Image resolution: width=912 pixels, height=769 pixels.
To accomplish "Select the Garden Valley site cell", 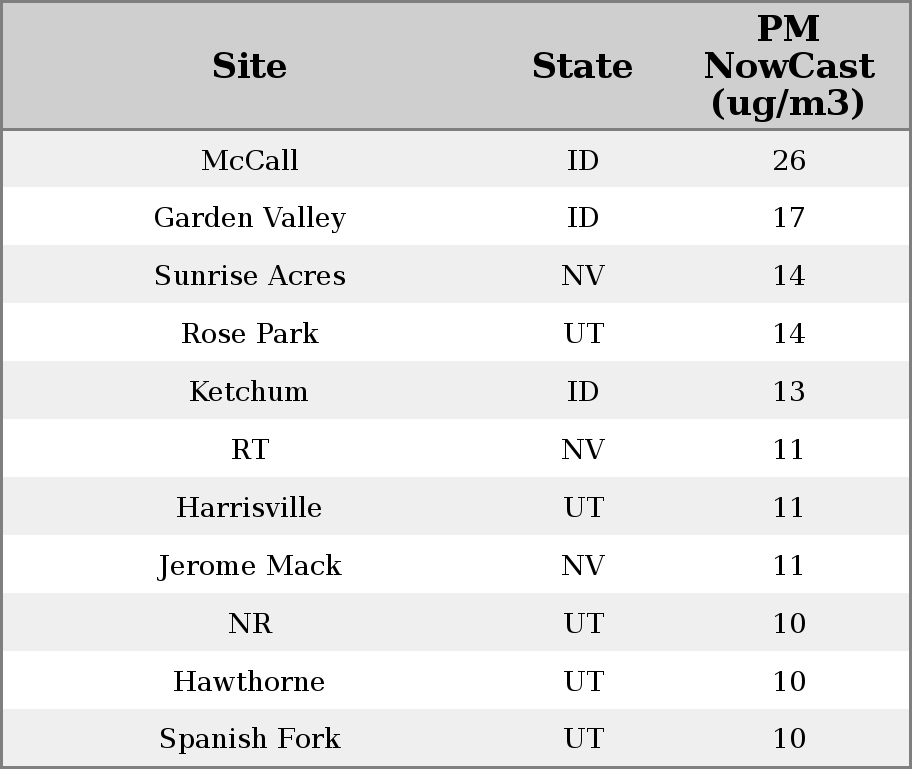I will 249,218.
